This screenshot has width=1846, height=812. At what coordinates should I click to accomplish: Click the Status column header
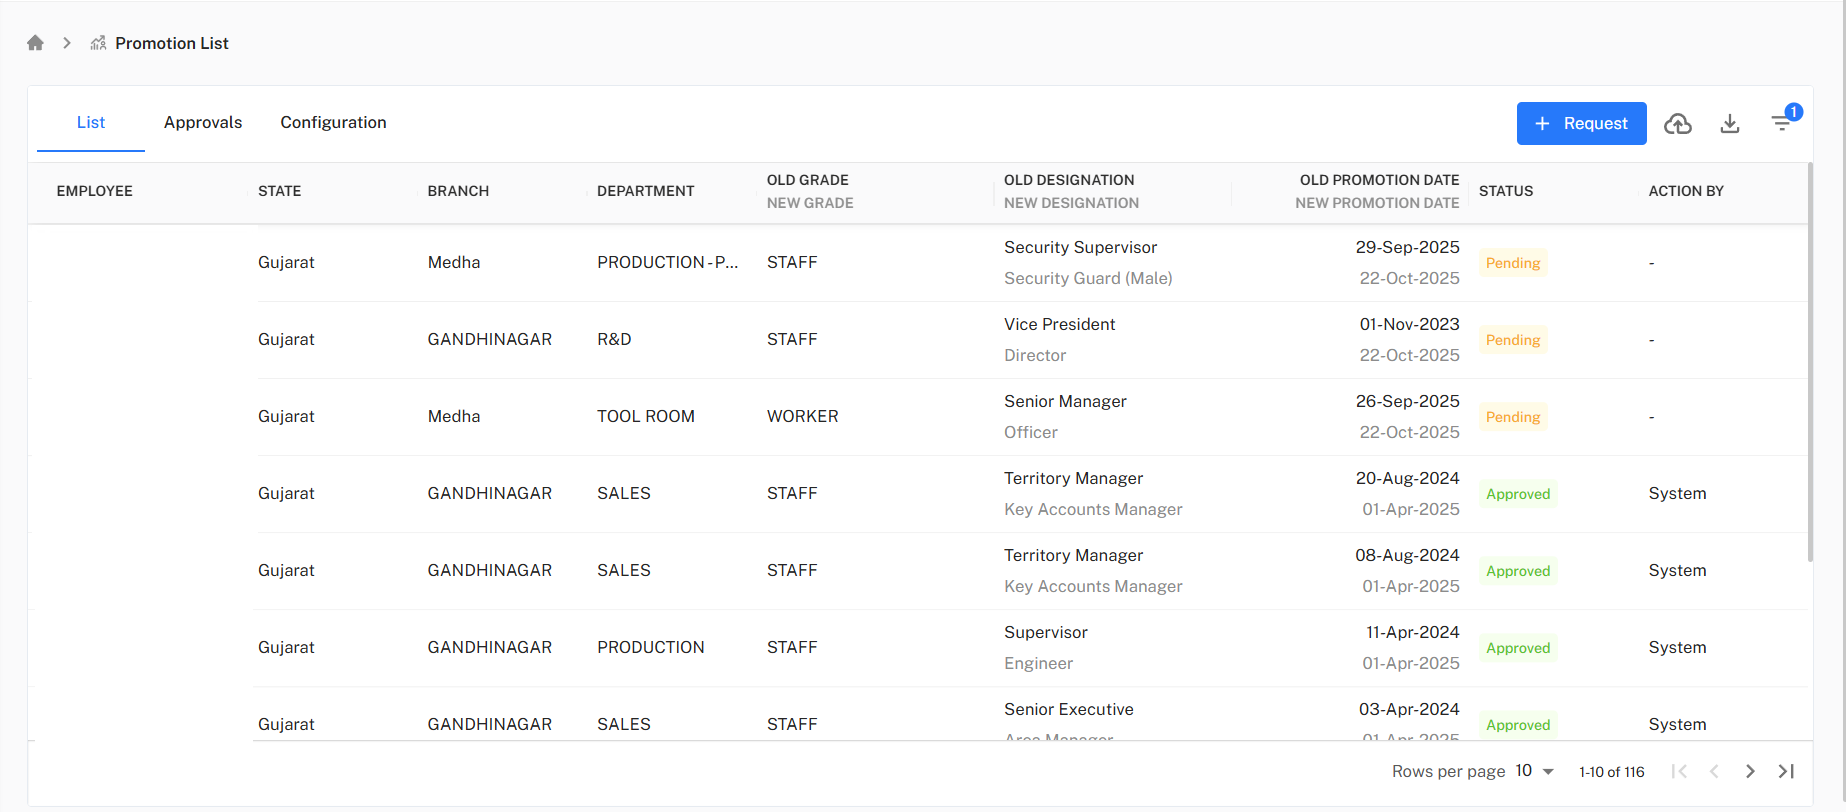(1505, 191)
